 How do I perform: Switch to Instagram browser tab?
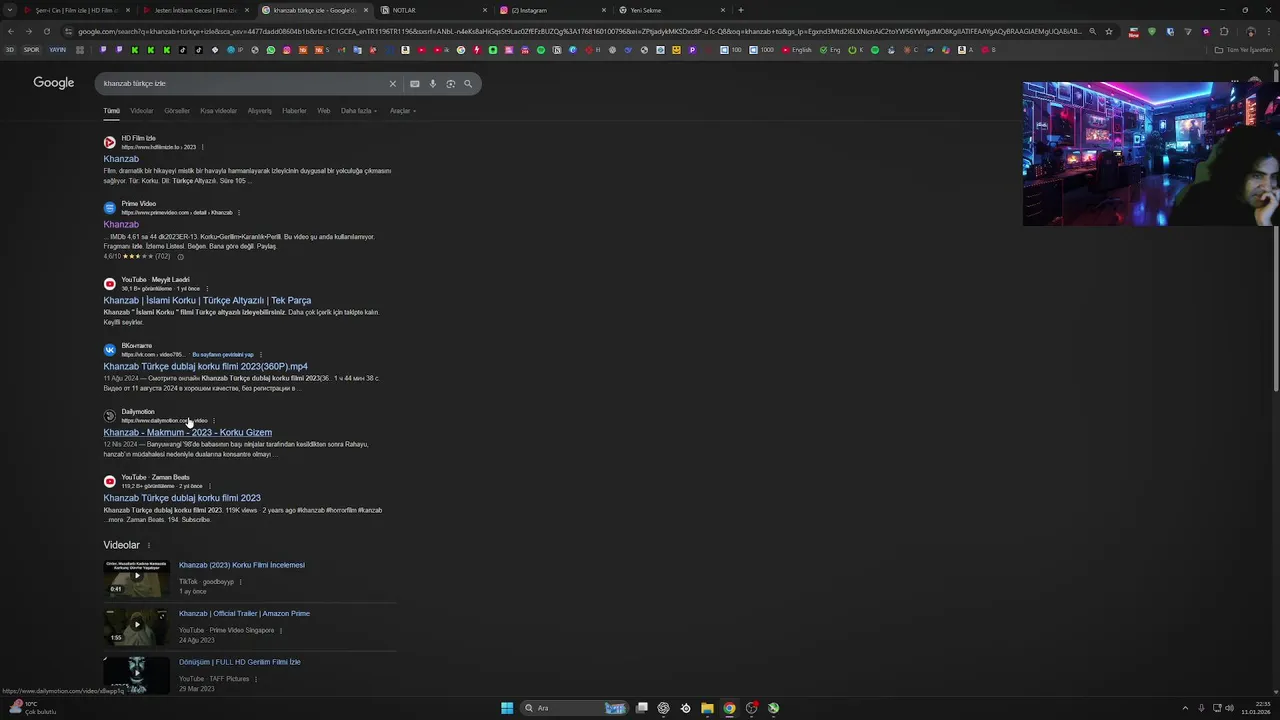[x=551, y=10]
